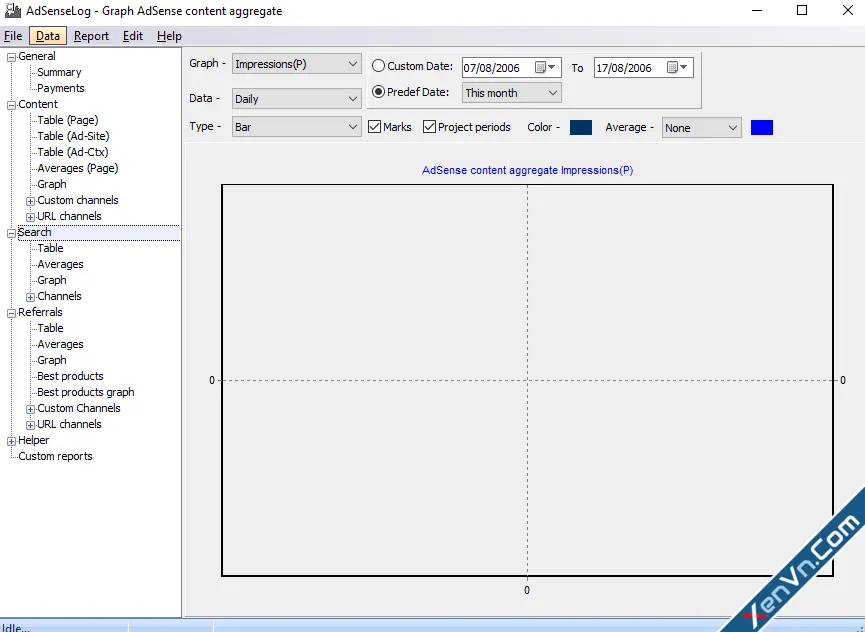Select Table under Search
This screenshot has height=632, width=865.
coord(50,248)
